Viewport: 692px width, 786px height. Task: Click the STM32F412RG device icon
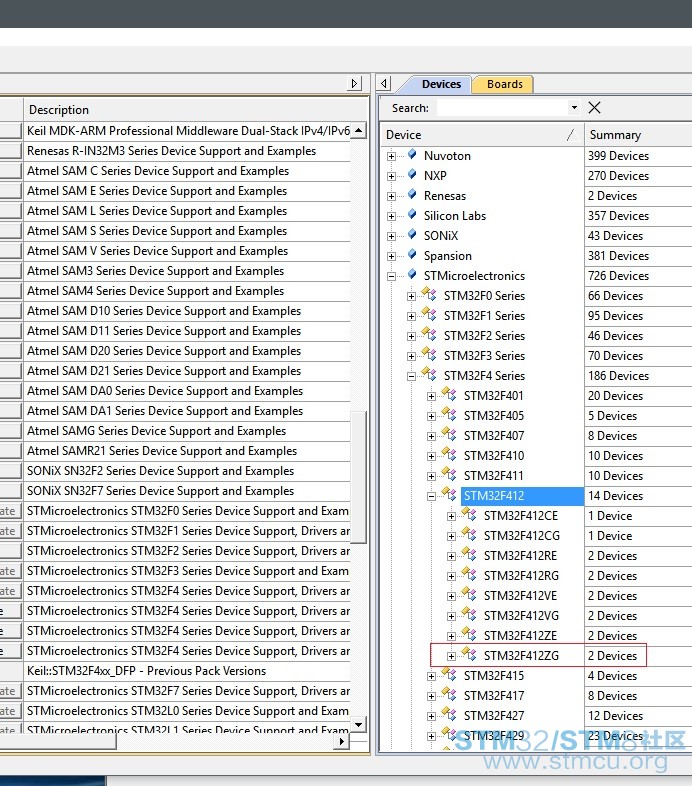[469, 575]
